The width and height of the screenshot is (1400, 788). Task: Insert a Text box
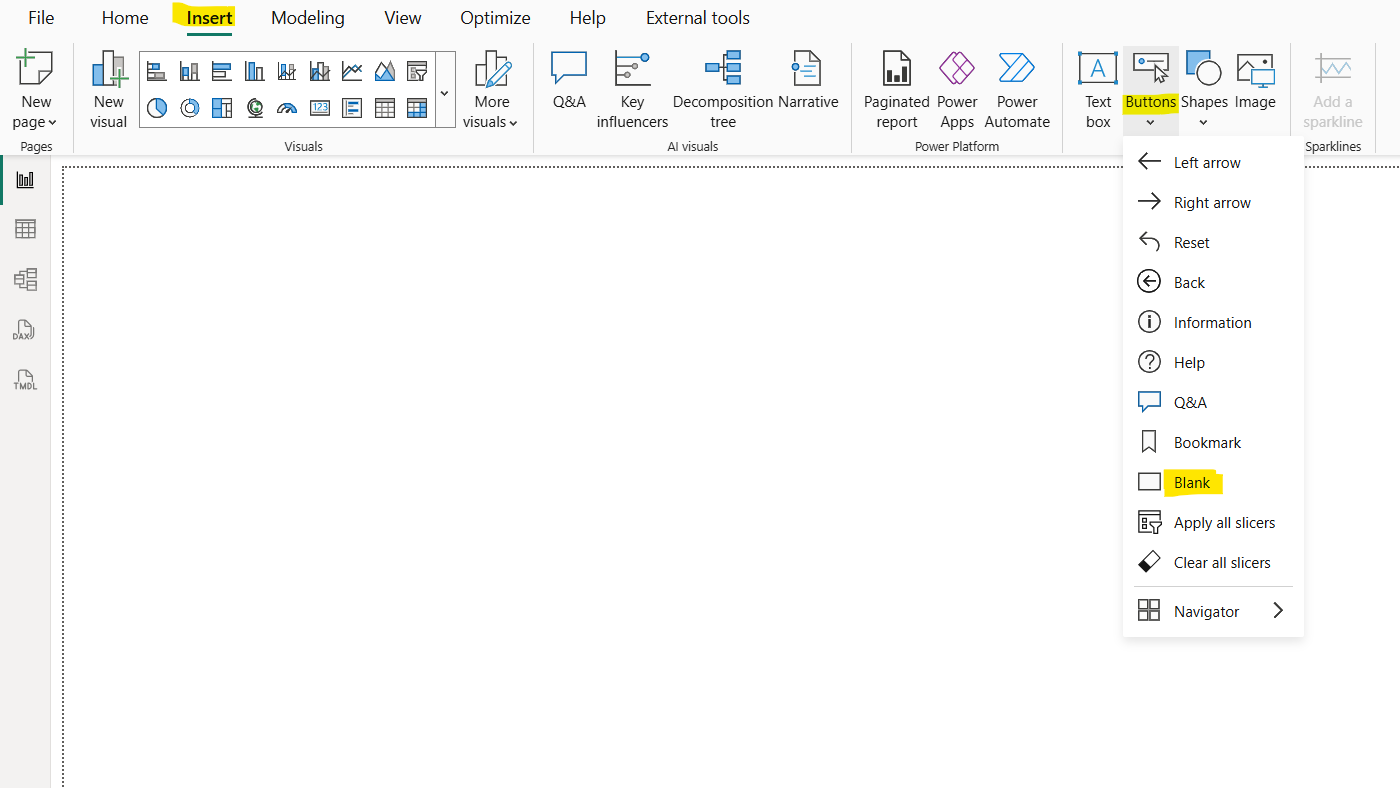(x=1097, y=88)
